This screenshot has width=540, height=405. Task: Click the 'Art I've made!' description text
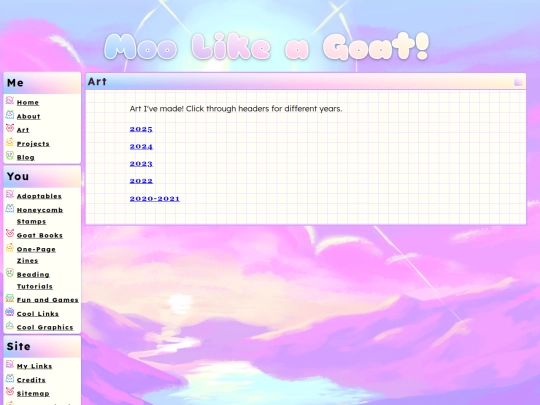(236, 109)
